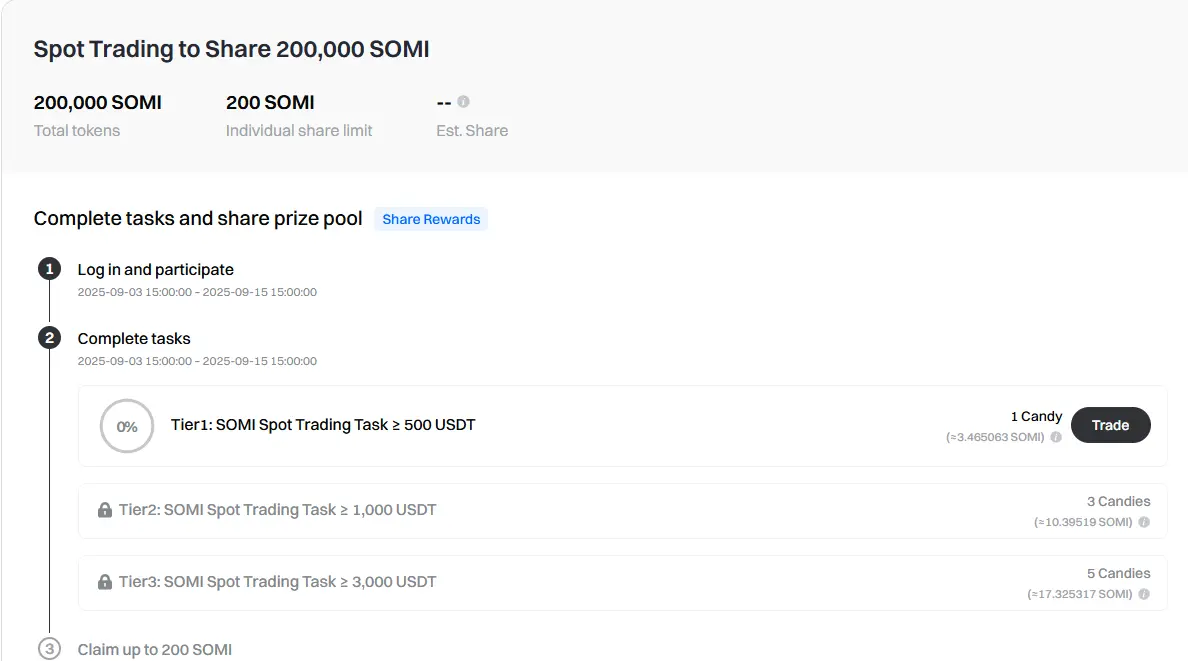Viewport: 1188px width, 661px height.
Task: Click the step 2 circle marker
Action: tap(49, 338)
